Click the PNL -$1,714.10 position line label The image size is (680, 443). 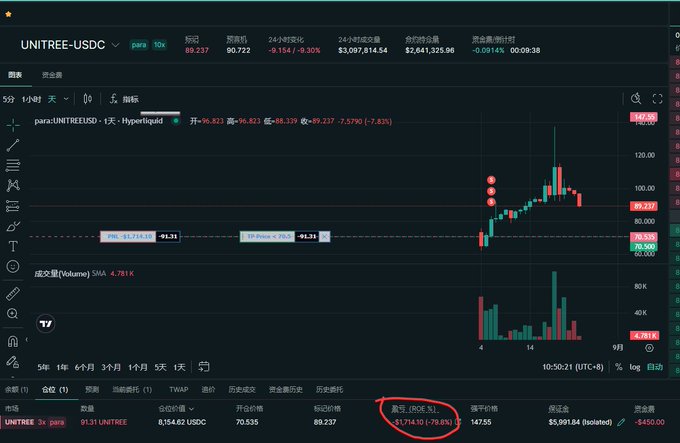(x=128, y=236)
